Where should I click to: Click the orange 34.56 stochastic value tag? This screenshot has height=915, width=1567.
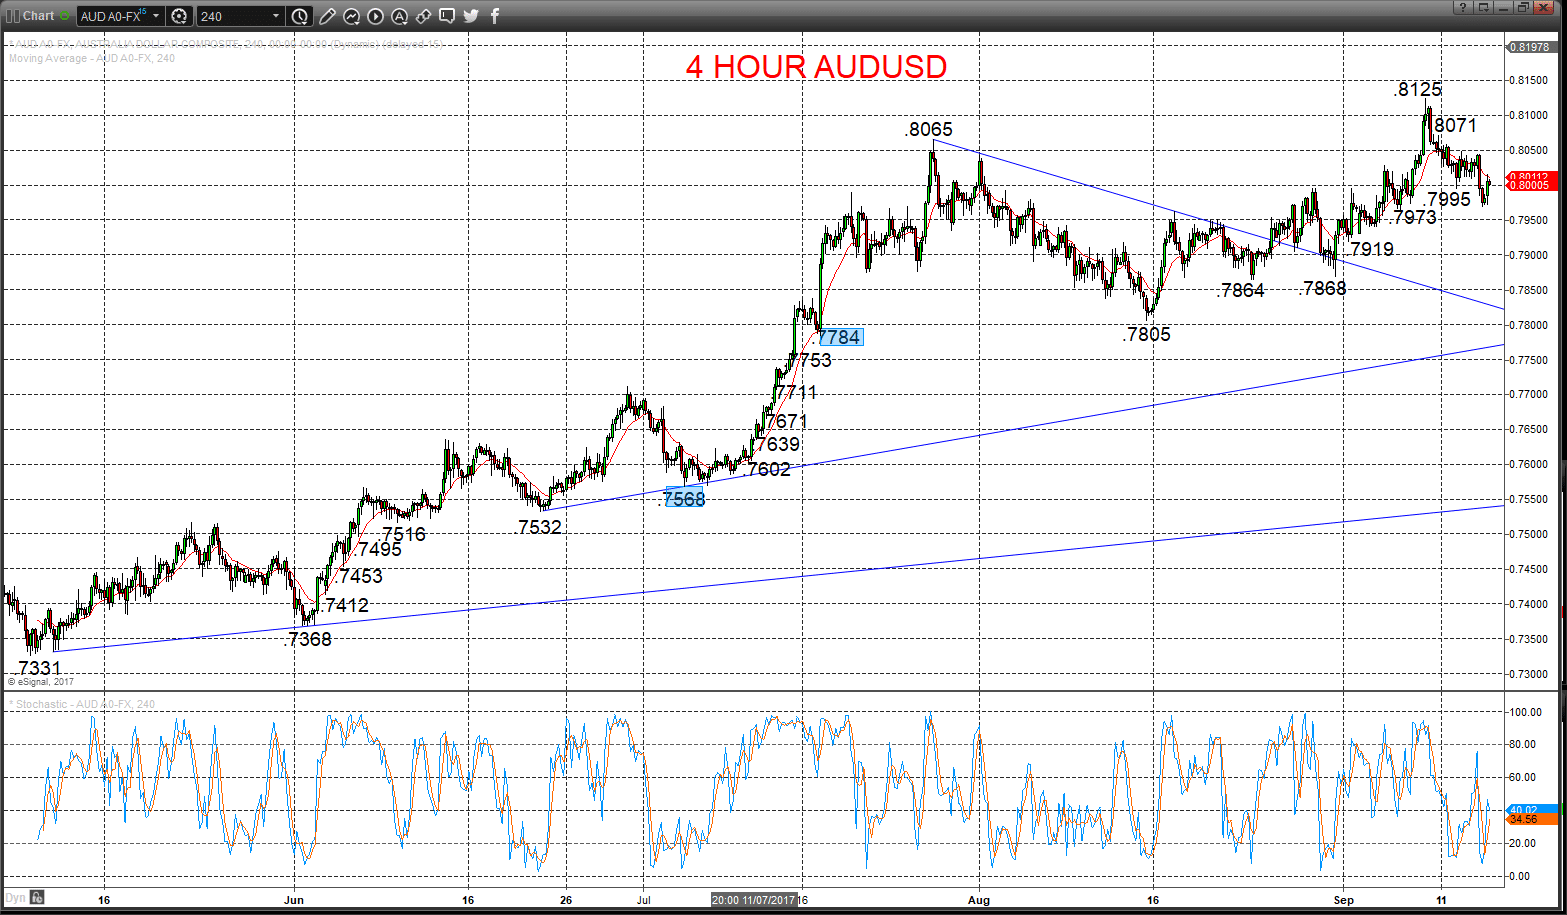(1530, 820)
